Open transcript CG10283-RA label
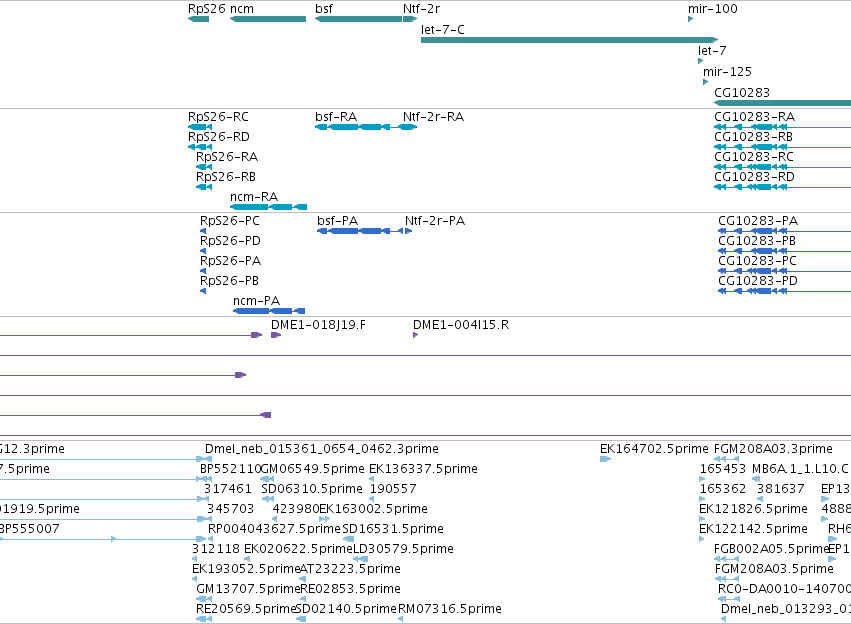The width and height of the screenshot is (851, 624). point(754,117)
